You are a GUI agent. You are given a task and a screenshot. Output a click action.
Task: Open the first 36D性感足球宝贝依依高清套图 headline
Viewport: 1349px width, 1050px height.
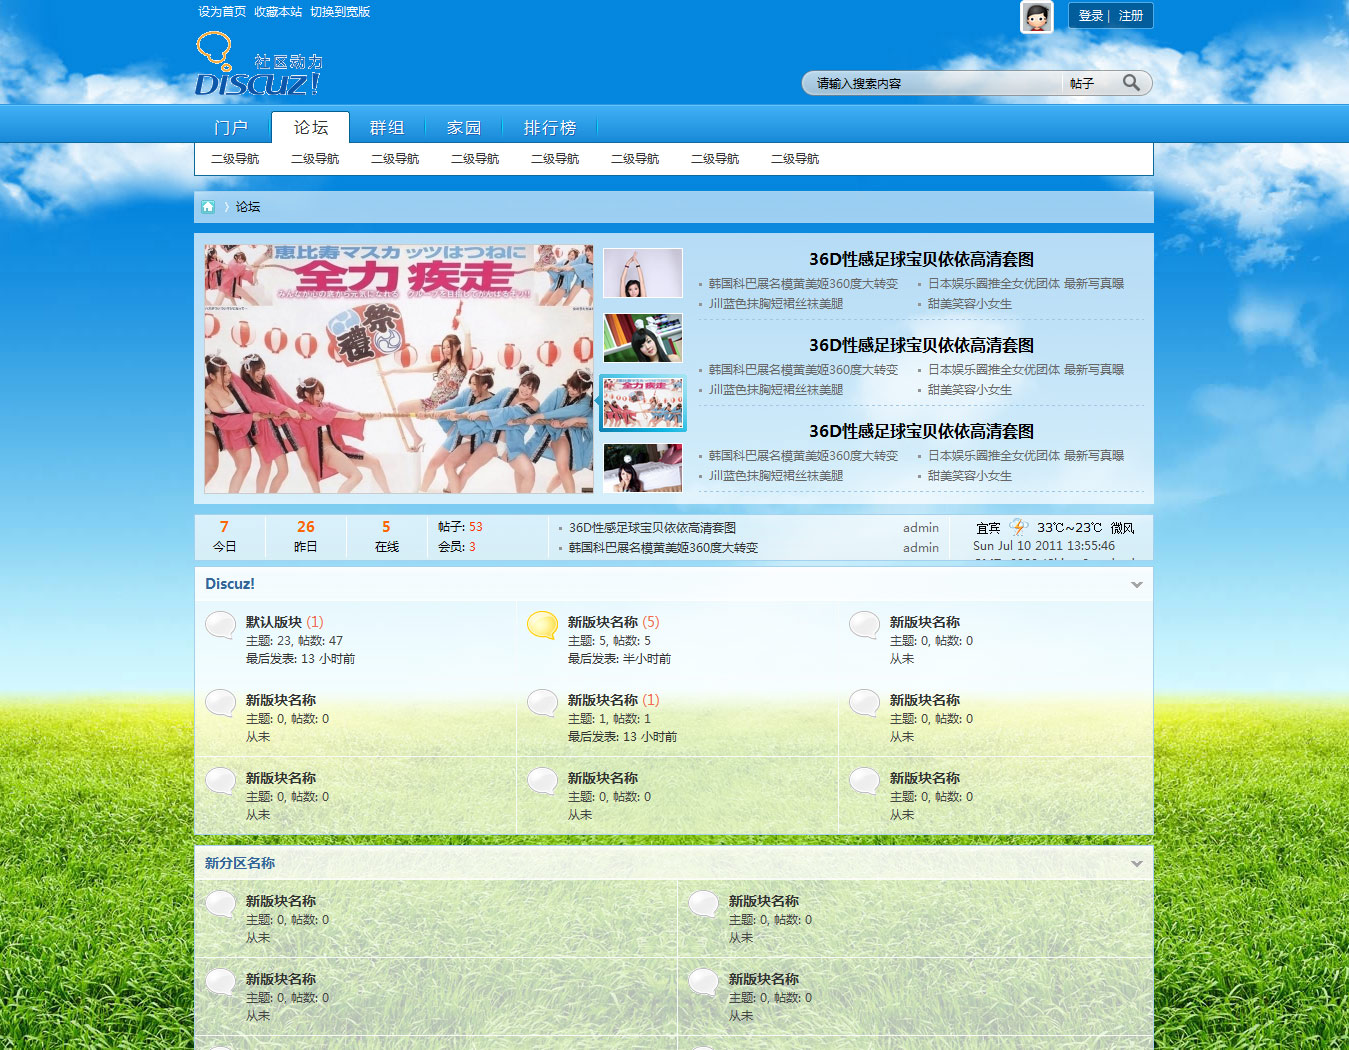click(921, 259)
